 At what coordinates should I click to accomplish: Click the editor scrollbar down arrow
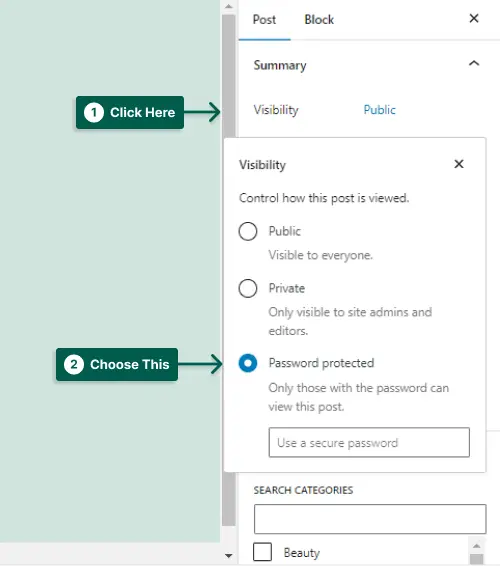tap(229, 556)
